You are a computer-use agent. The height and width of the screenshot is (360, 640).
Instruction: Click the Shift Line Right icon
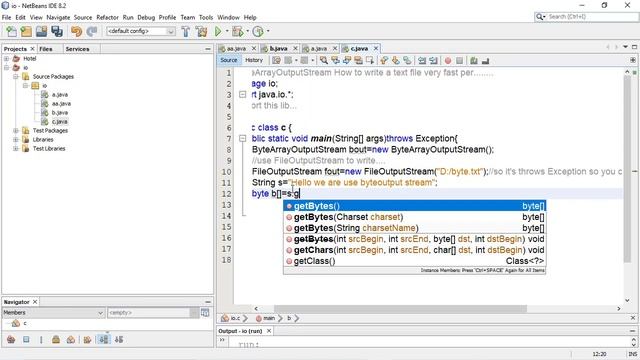point(433,60)
